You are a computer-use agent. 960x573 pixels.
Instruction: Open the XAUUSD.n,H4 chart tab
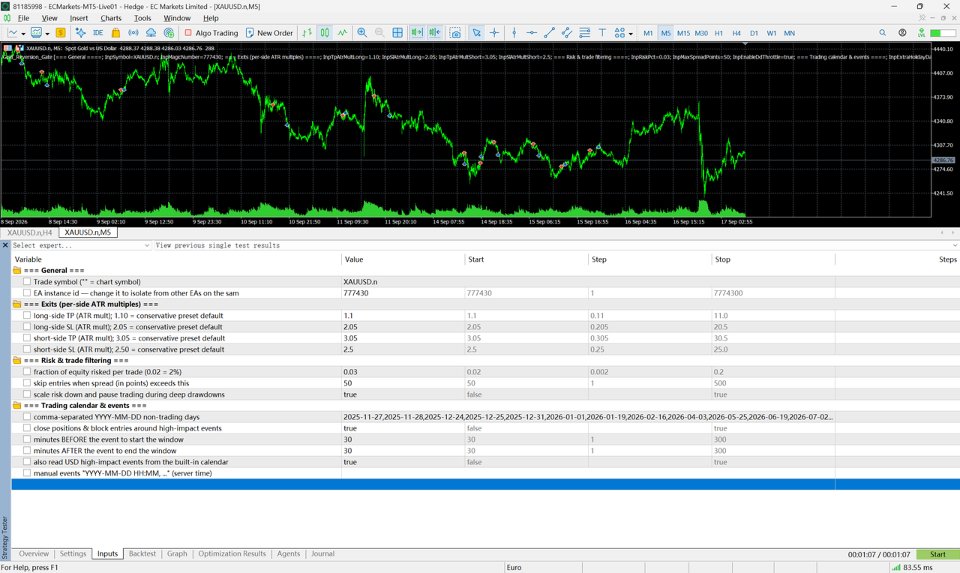tap(29, 233)
